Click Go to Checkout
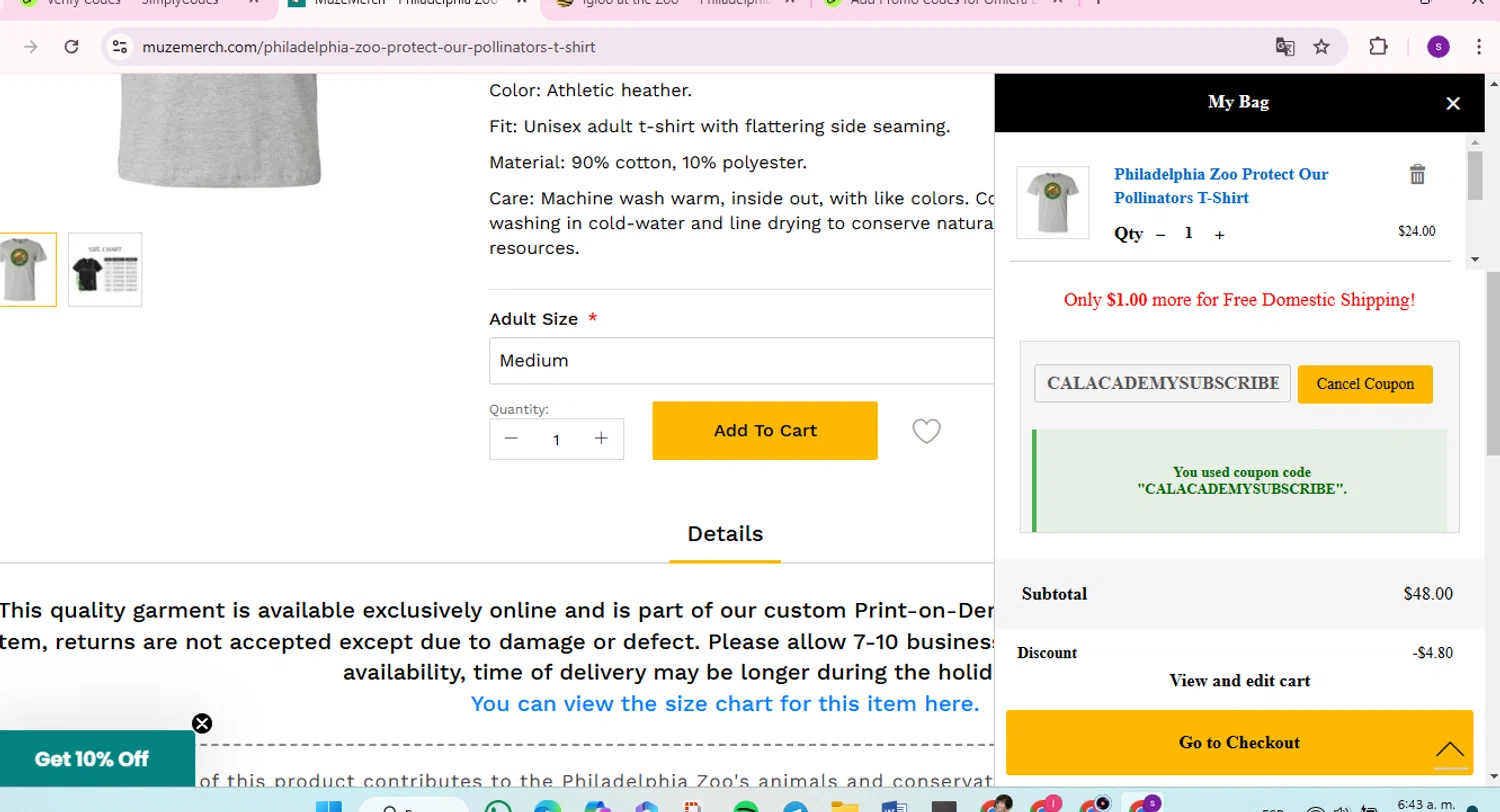The width and height of the screenshot is (1500, 812). (x=1239, y=742)
